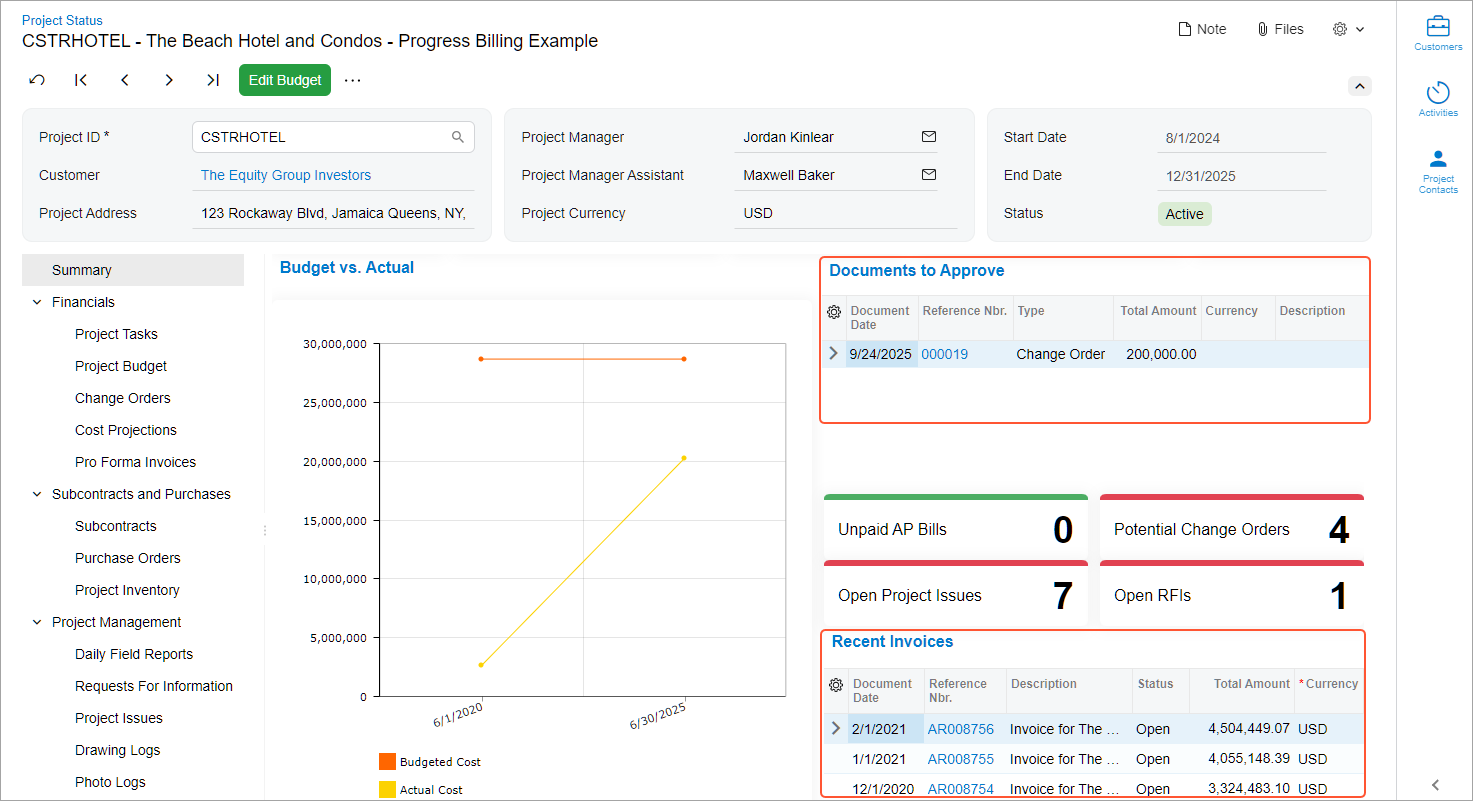
Task: Go to the last record
Action: [212, 80]
